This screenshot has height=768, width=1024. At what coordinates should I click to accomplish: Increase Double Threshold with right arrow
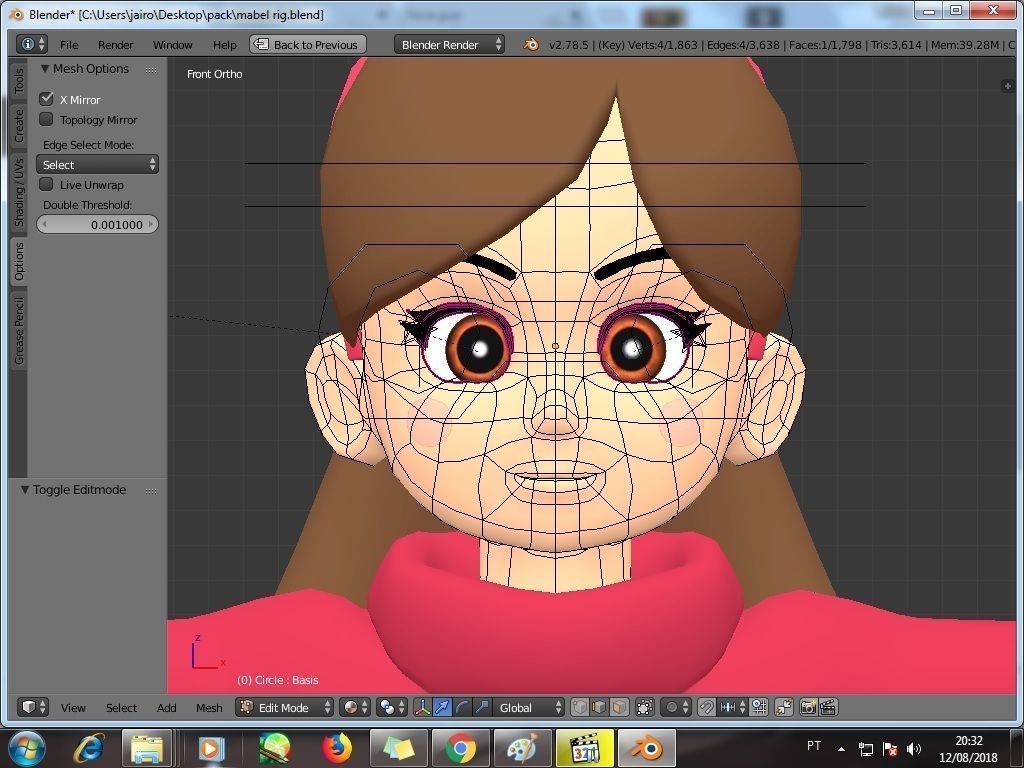pos(151,224)
